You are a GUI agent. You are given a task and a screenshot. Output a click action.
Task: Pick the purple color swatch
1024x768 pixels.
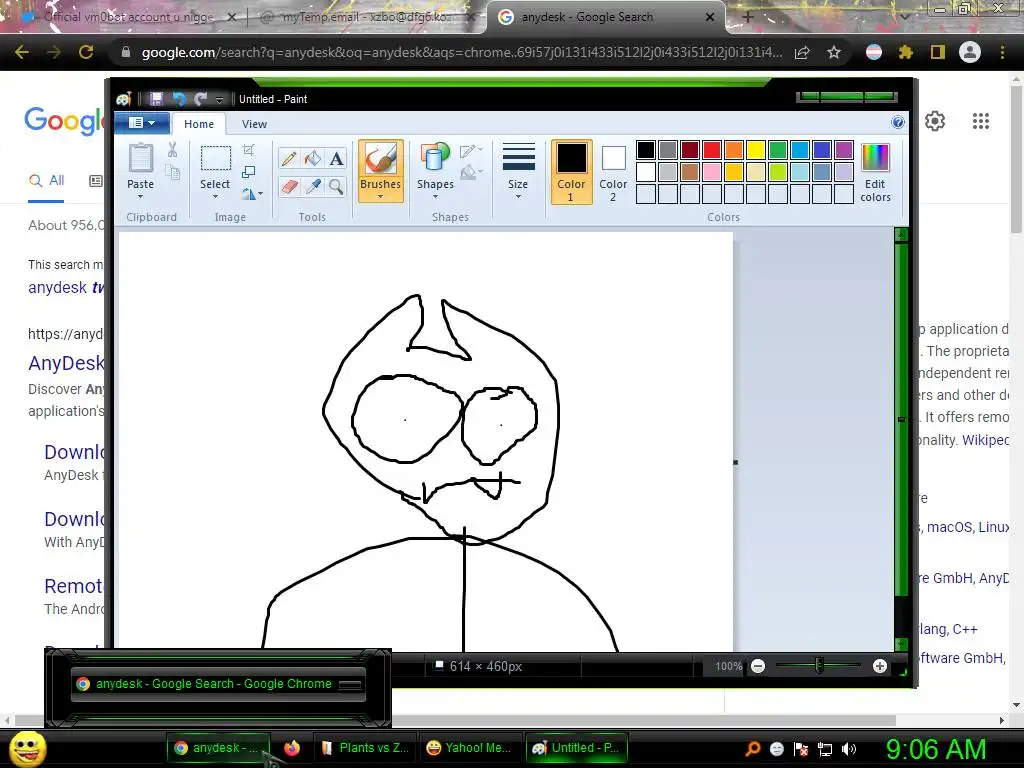844,150
